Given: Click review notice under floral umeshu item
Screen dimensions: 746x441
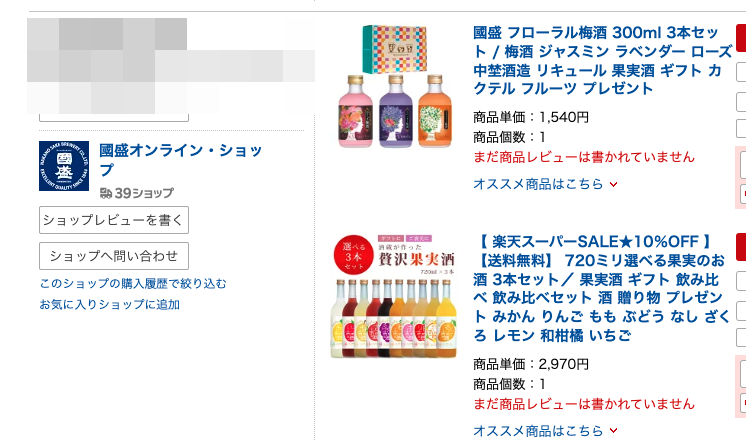Looking at the screenshot, I should tap(583, 157).
